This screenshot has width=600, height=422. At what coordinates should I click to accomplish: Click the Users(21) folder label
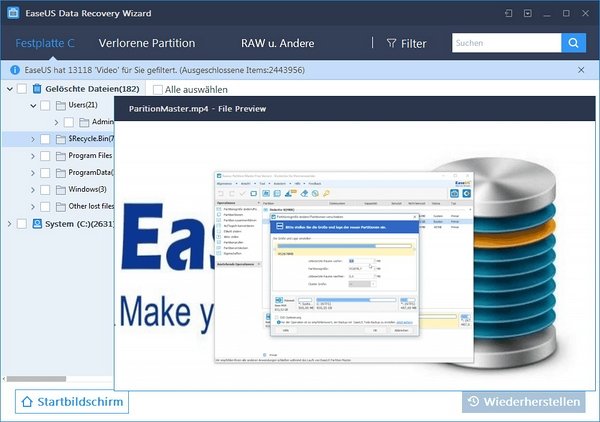click(x=83, y=105)
